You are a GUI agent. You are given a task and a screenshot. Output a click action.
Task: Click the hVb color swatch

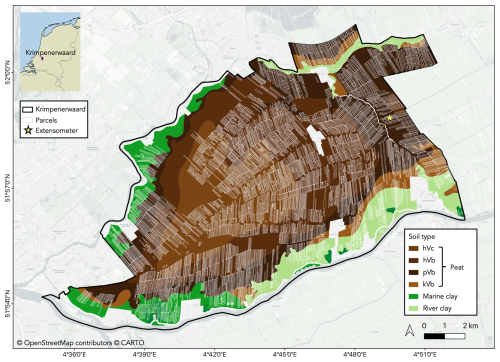[x=414, y=260]
